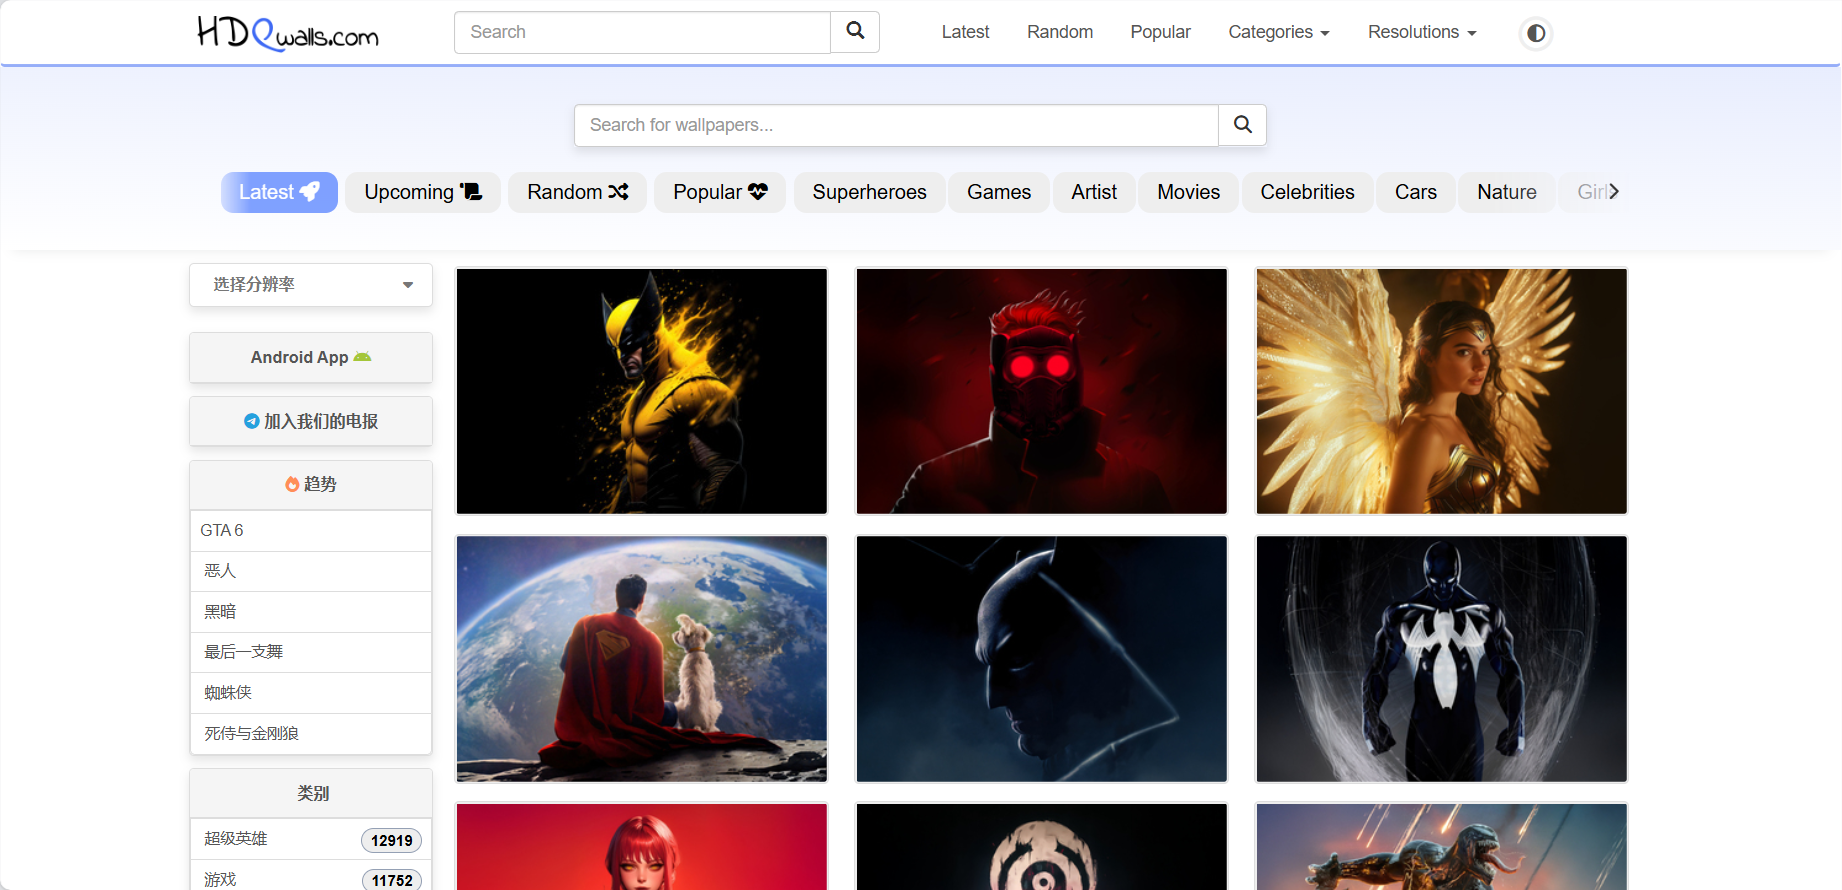
Task: Select the Random shuffle chip
Action: pos(577,192)
